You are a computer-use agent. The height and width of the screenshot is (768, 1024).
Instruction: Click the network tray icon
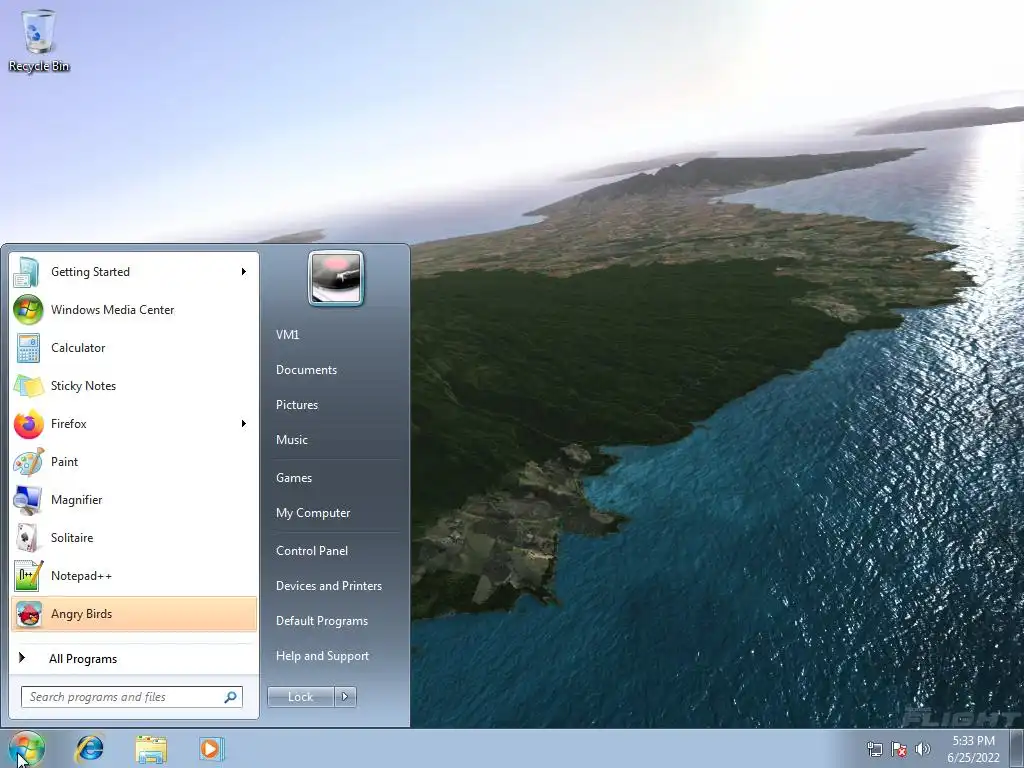[x=874, y=749]
